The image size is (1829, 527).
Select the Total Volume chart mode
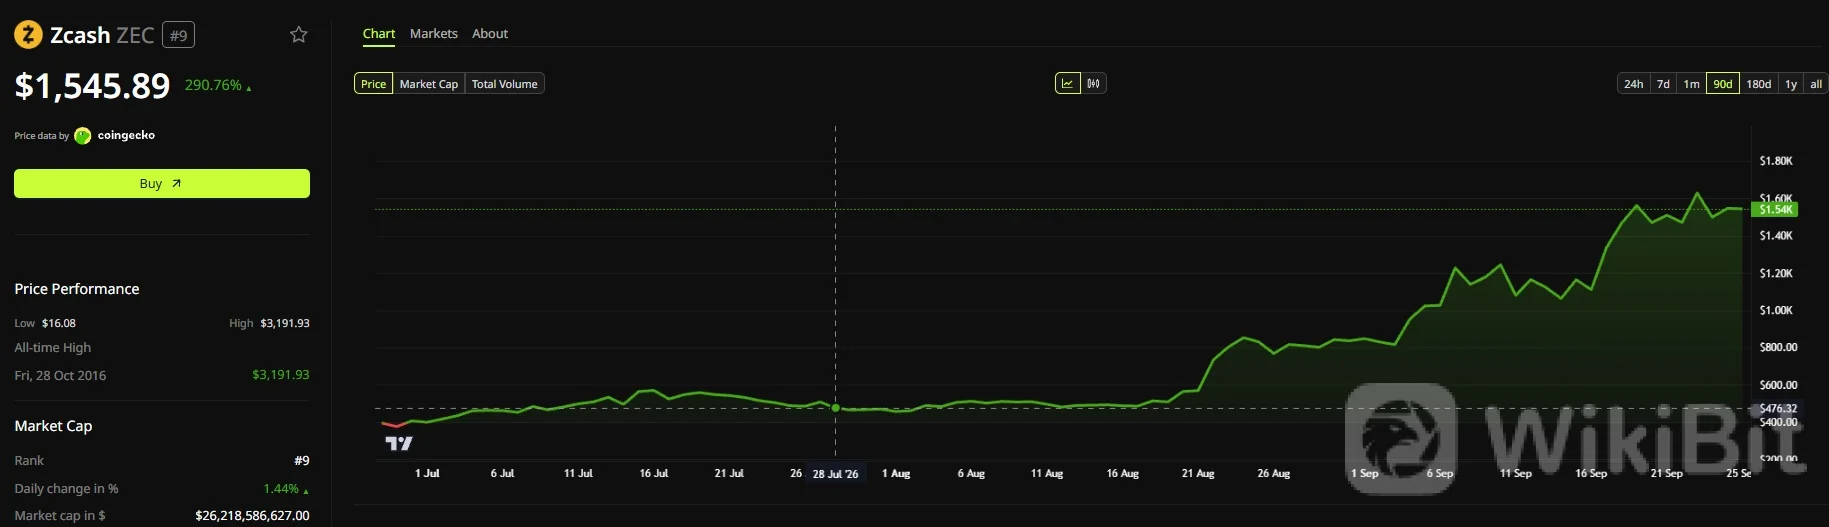(505, 84)
